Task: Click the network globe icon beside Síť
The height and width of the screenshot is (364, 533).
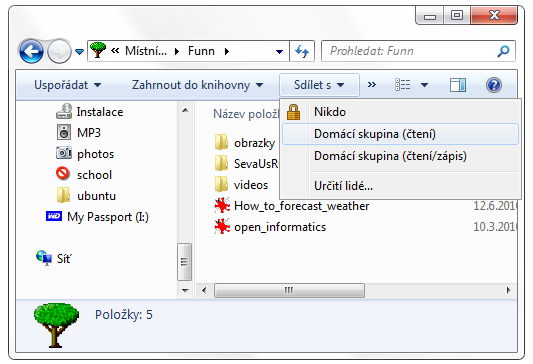Action: [44, 258]
